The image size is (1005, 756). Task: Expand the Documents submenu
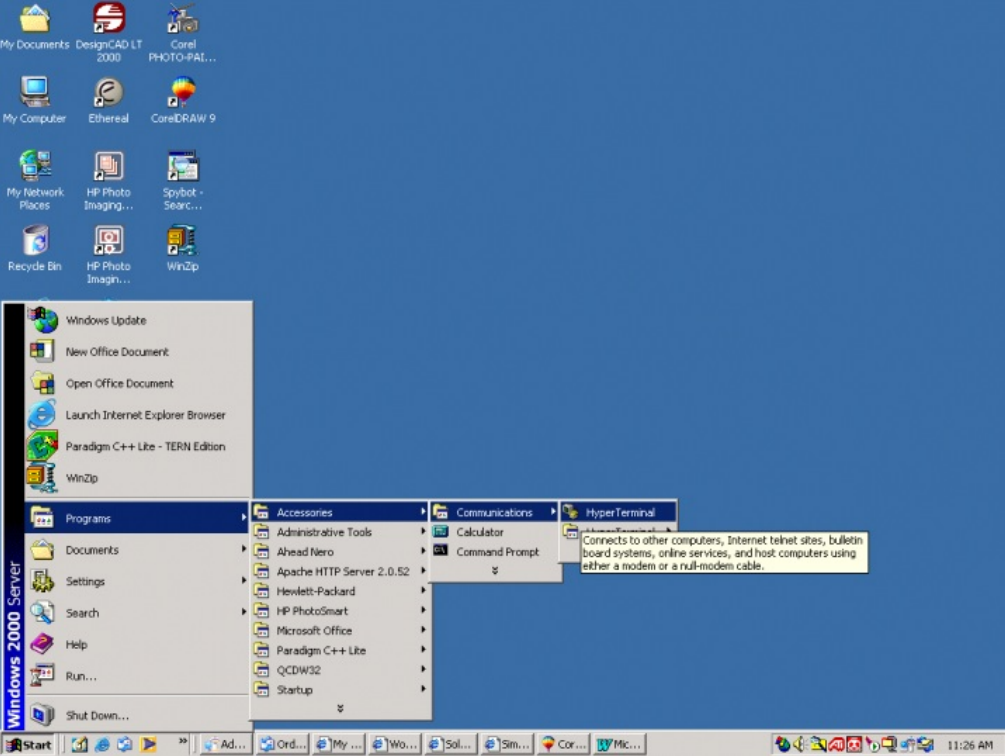click(138, 550)
